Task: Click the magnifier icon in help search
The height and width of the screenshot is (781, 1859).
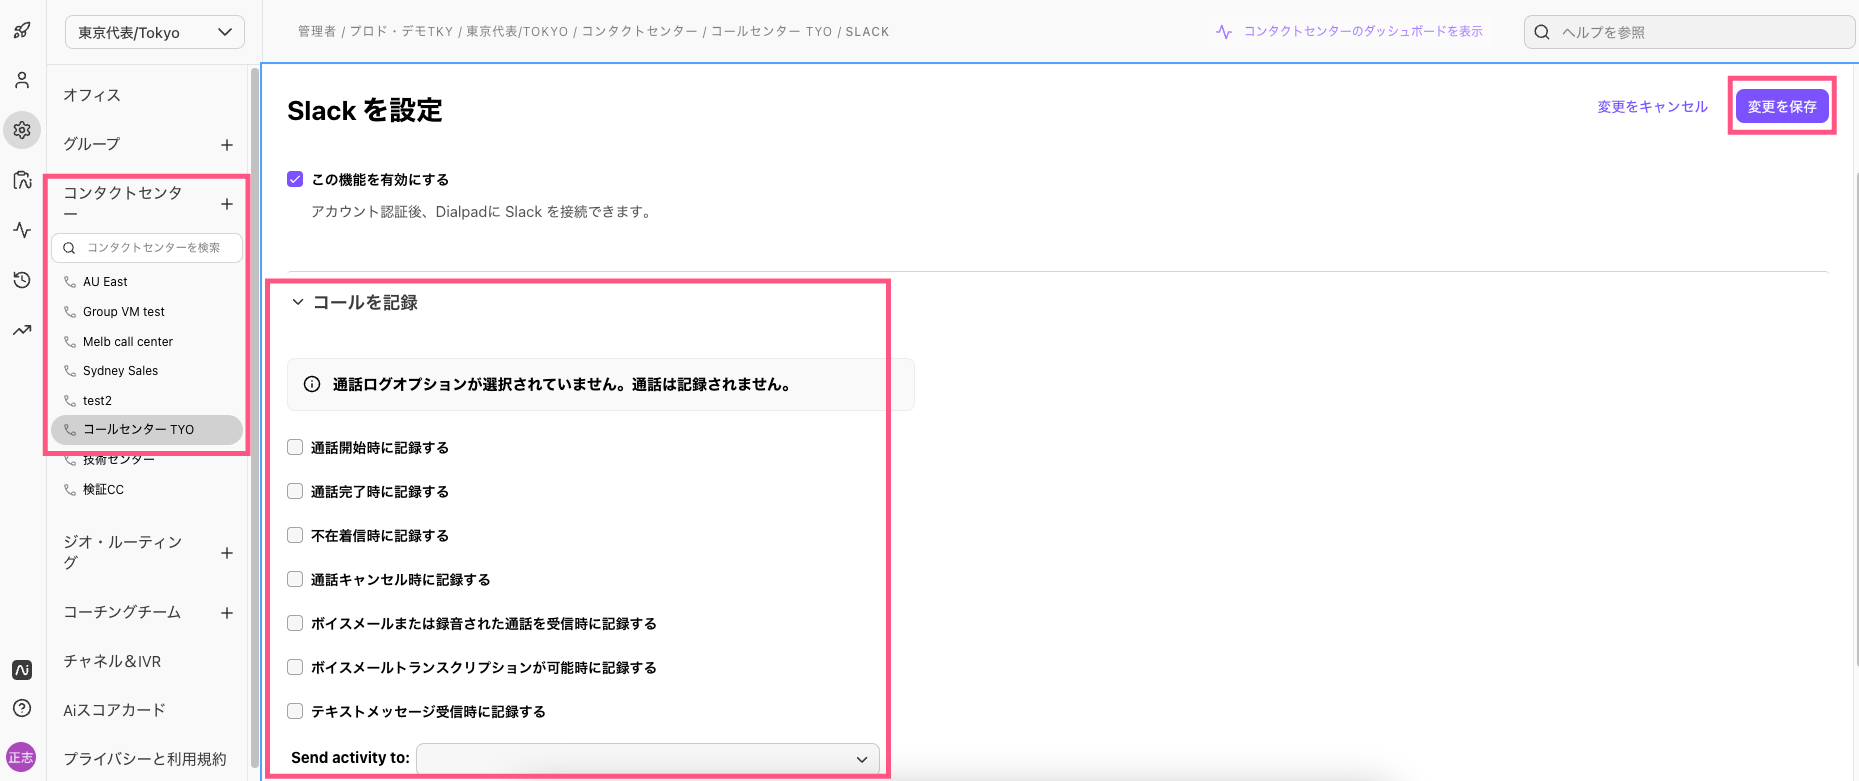Action: (x=1542, y=32)
